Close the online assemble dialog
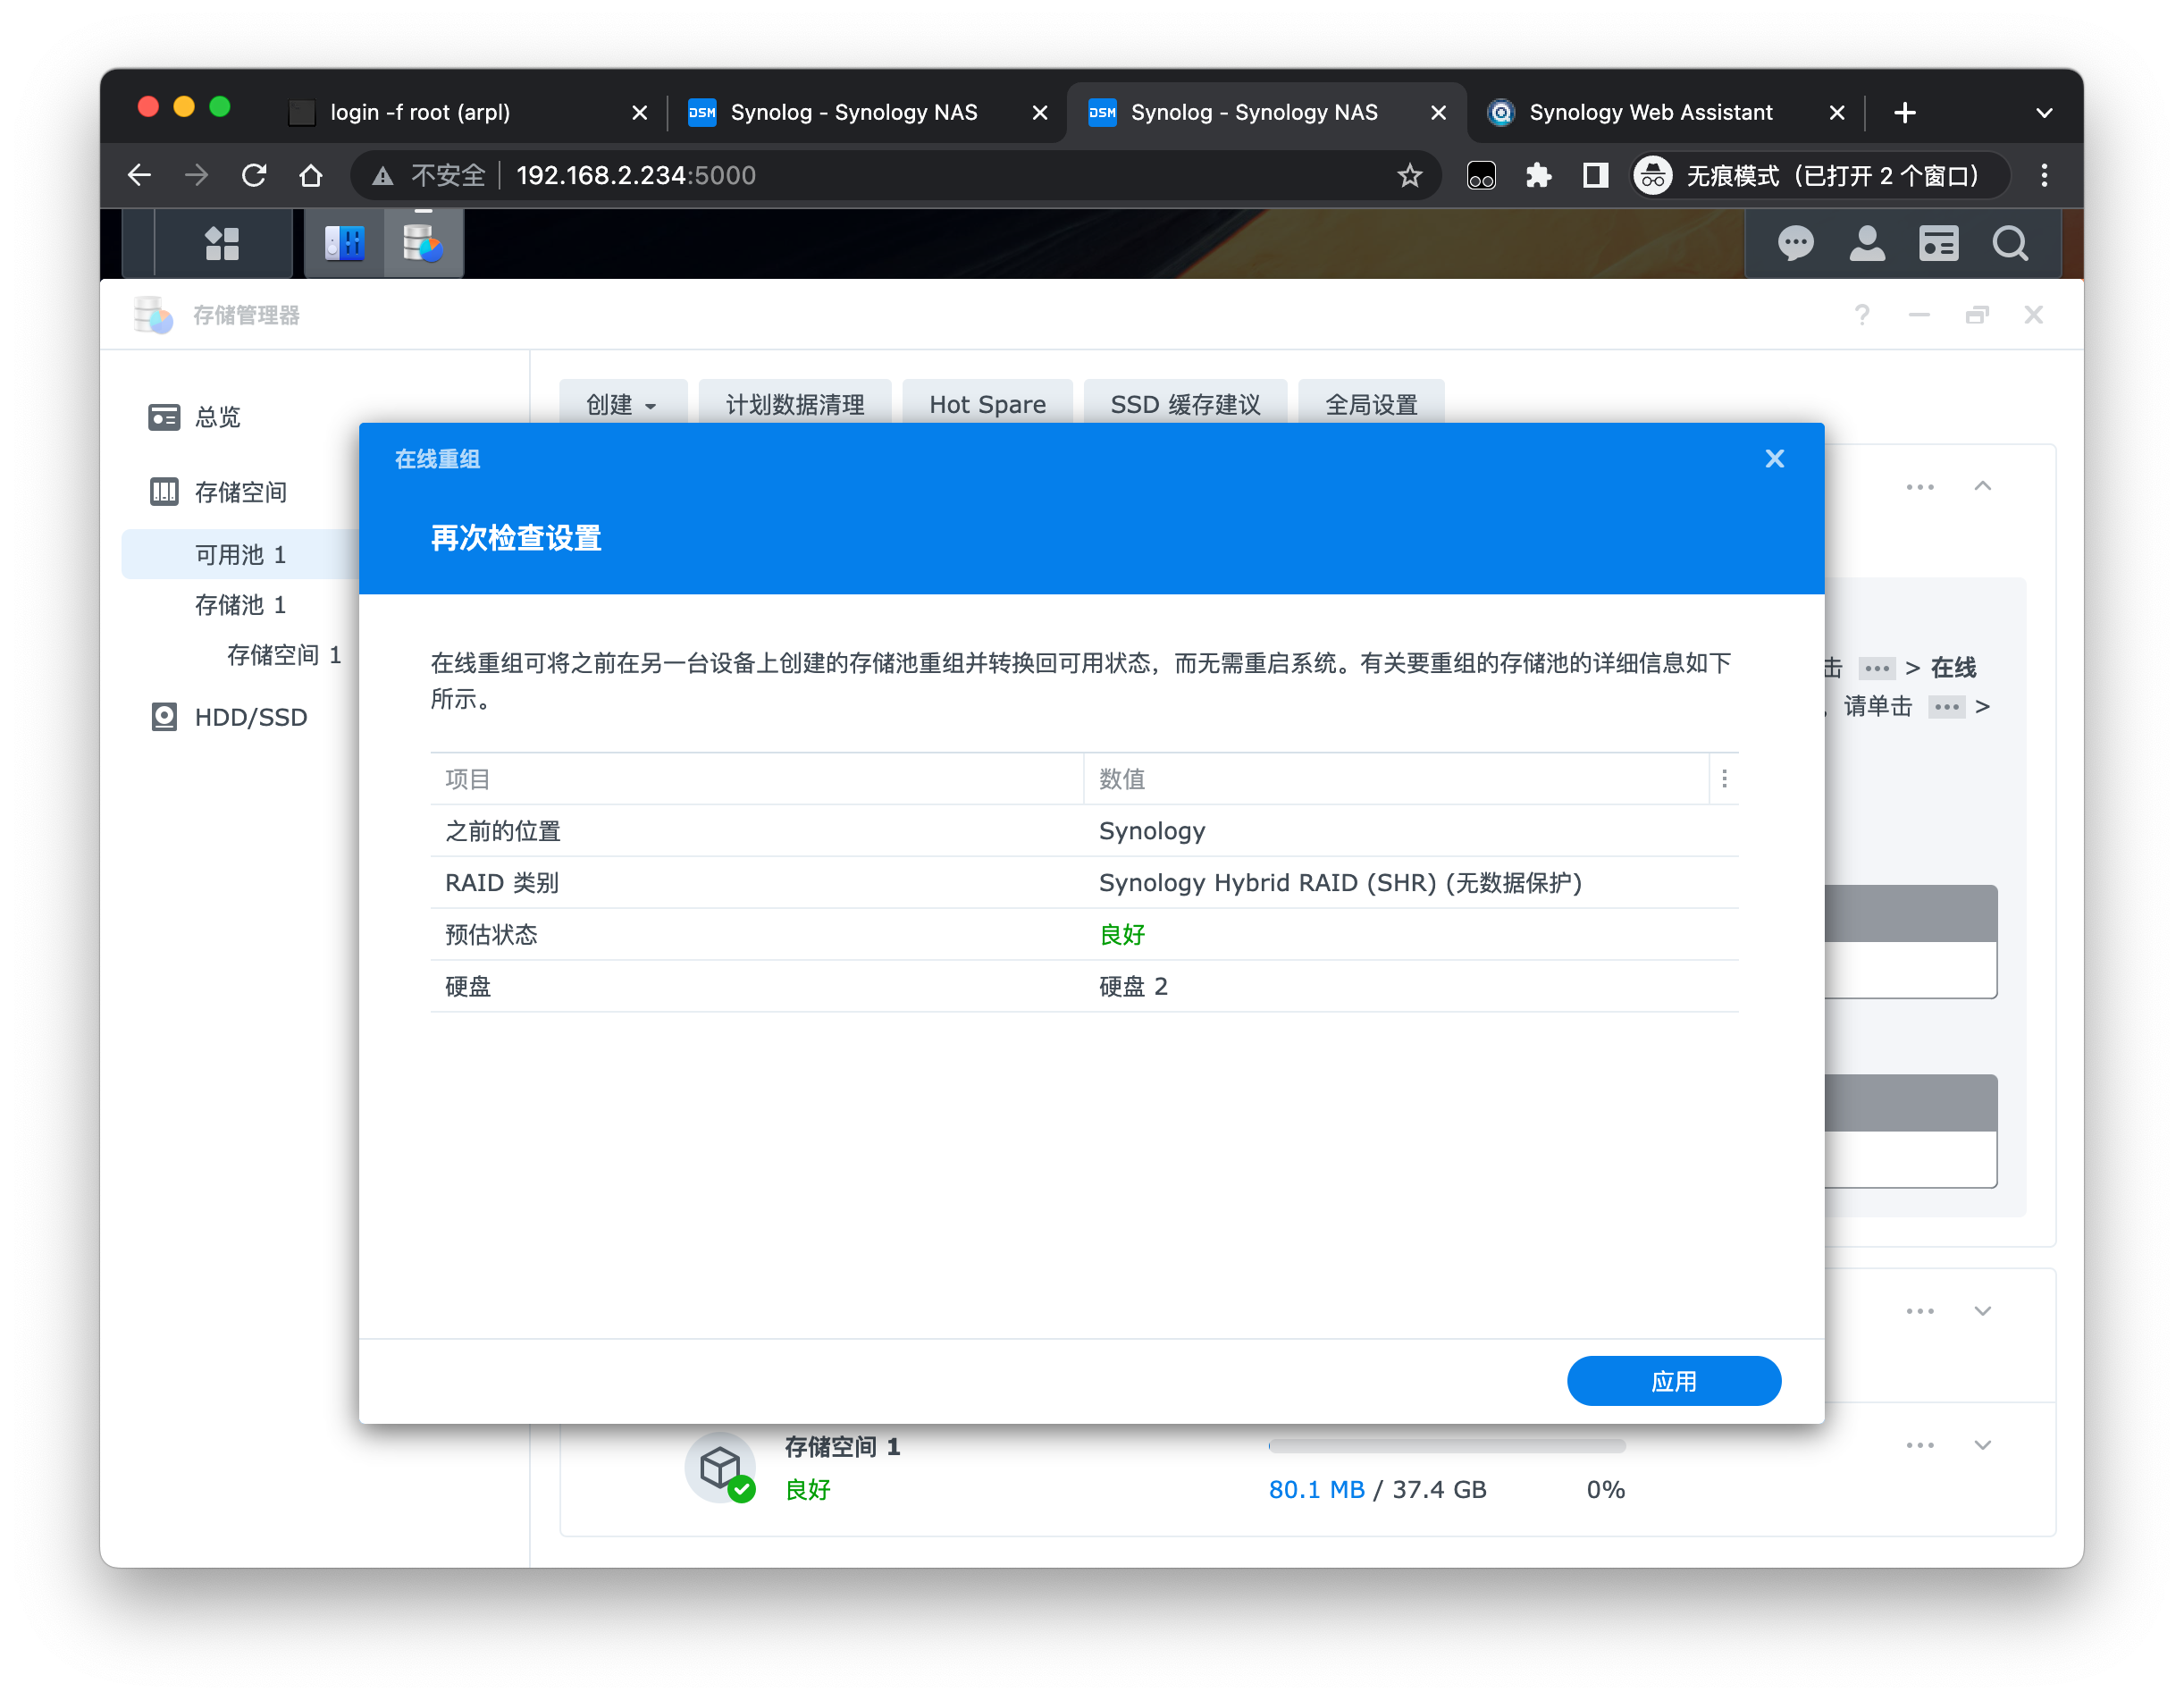Image resolution: width=2184 pixels, height=1700 pixels. point(1774,459)
